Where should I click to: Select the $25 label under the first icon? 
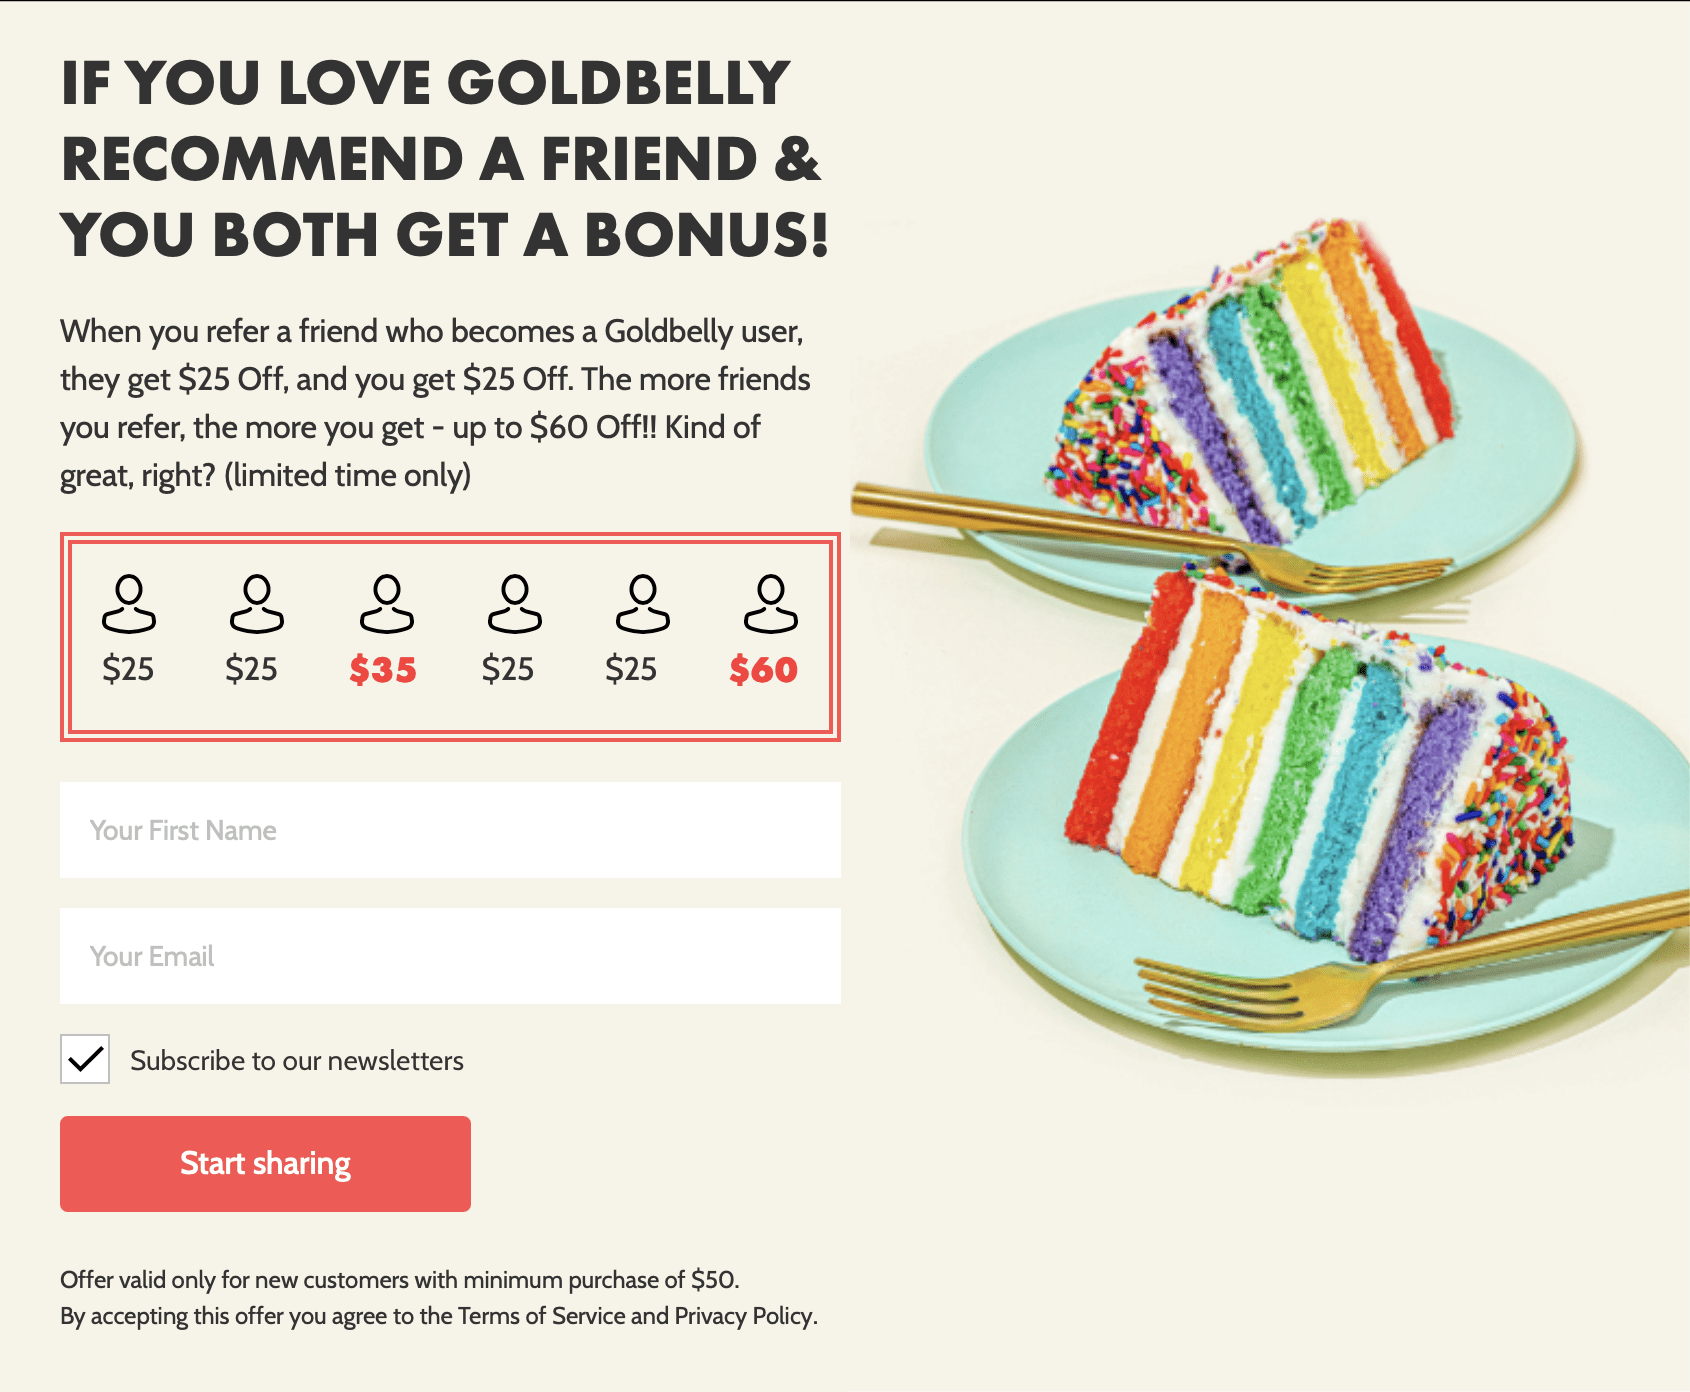(x=128, y=670)
